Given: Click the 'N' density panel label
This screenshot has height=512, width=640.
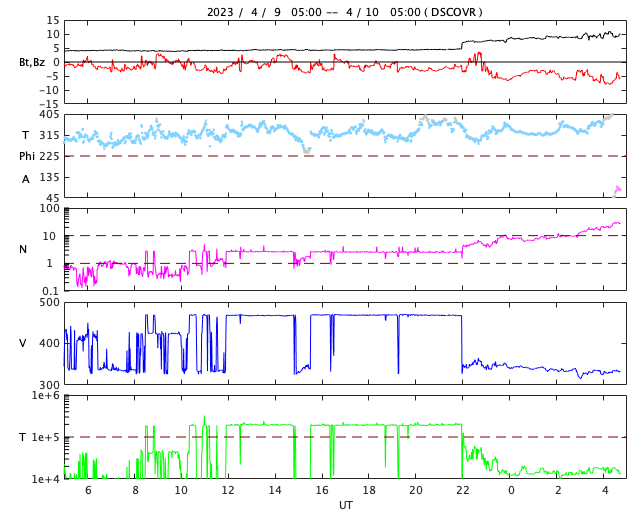Looking at the screenshot, I should 23,249.
